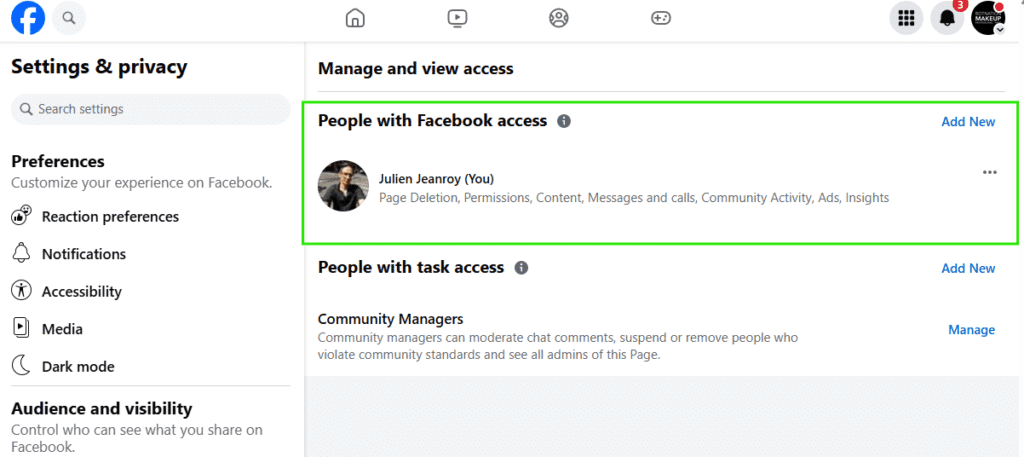
Task: Open the Gaming controller icon
Action: tap(661, 18)
